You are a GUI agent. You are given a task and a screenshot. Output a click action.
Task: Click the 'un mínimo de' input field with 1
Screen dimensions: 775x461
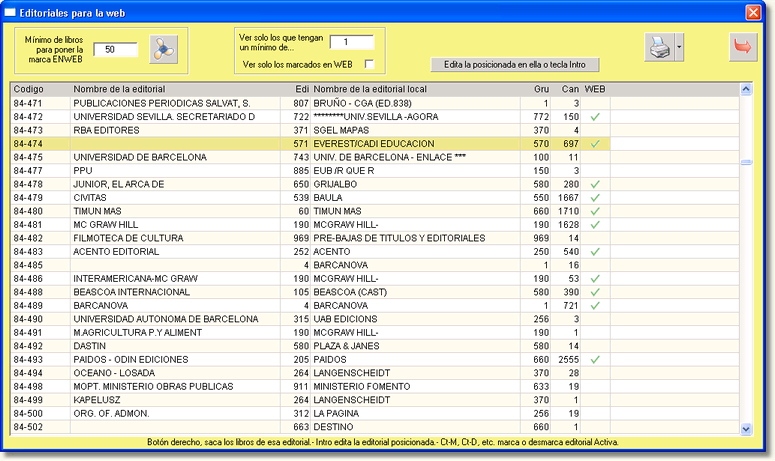pos(352,42)
